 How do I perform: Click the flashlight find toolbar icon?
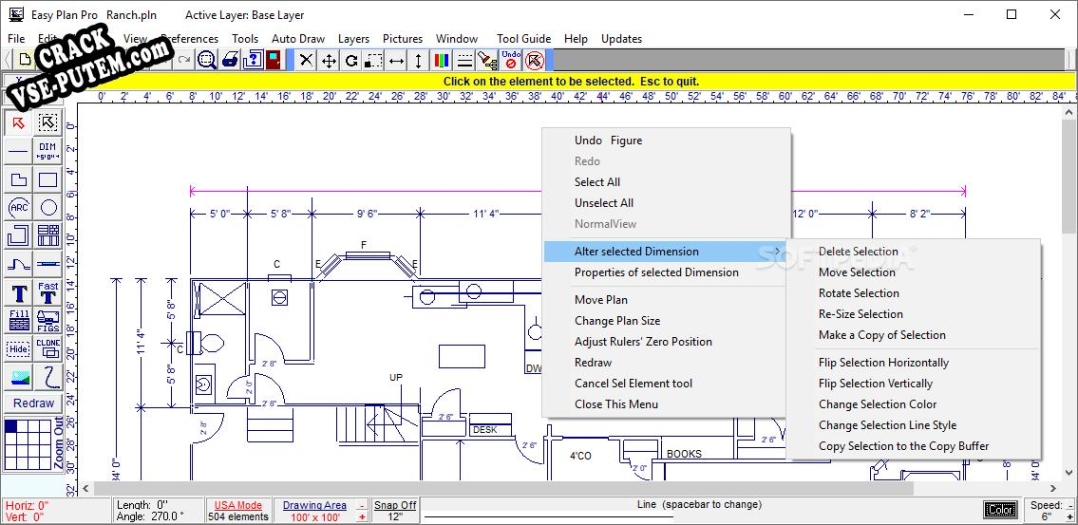487,60
